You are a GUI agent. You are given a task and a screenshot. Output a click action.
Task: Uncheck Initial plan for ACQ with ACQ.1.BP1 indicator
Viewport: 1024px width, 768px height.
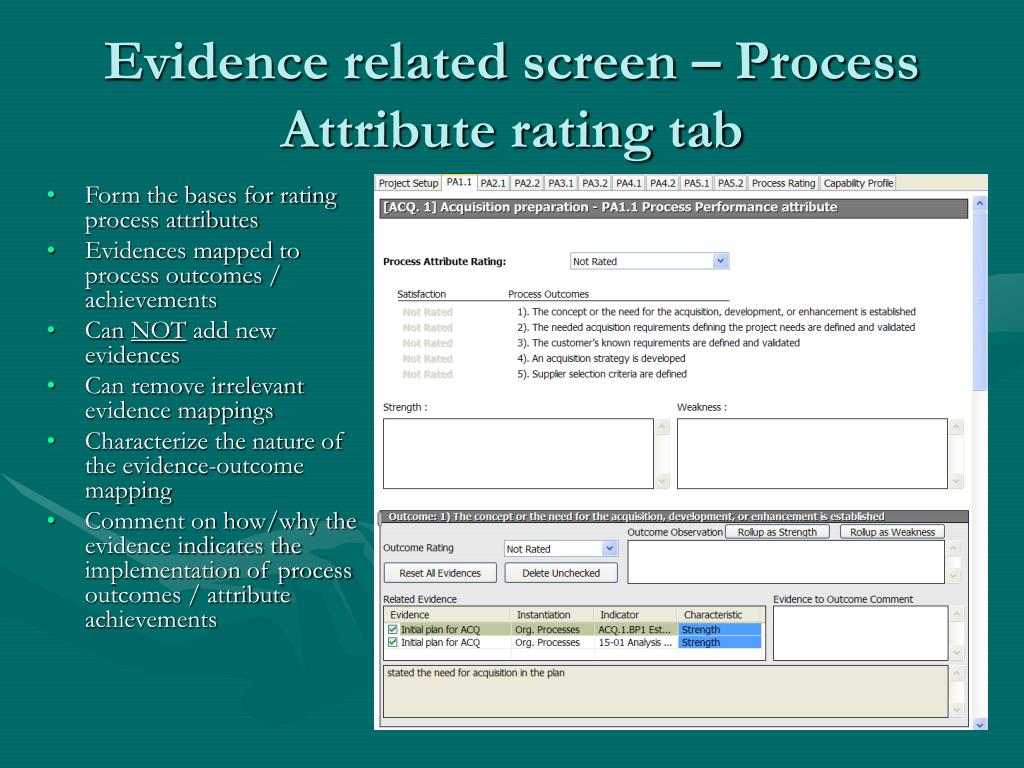[x=392, y=630]
